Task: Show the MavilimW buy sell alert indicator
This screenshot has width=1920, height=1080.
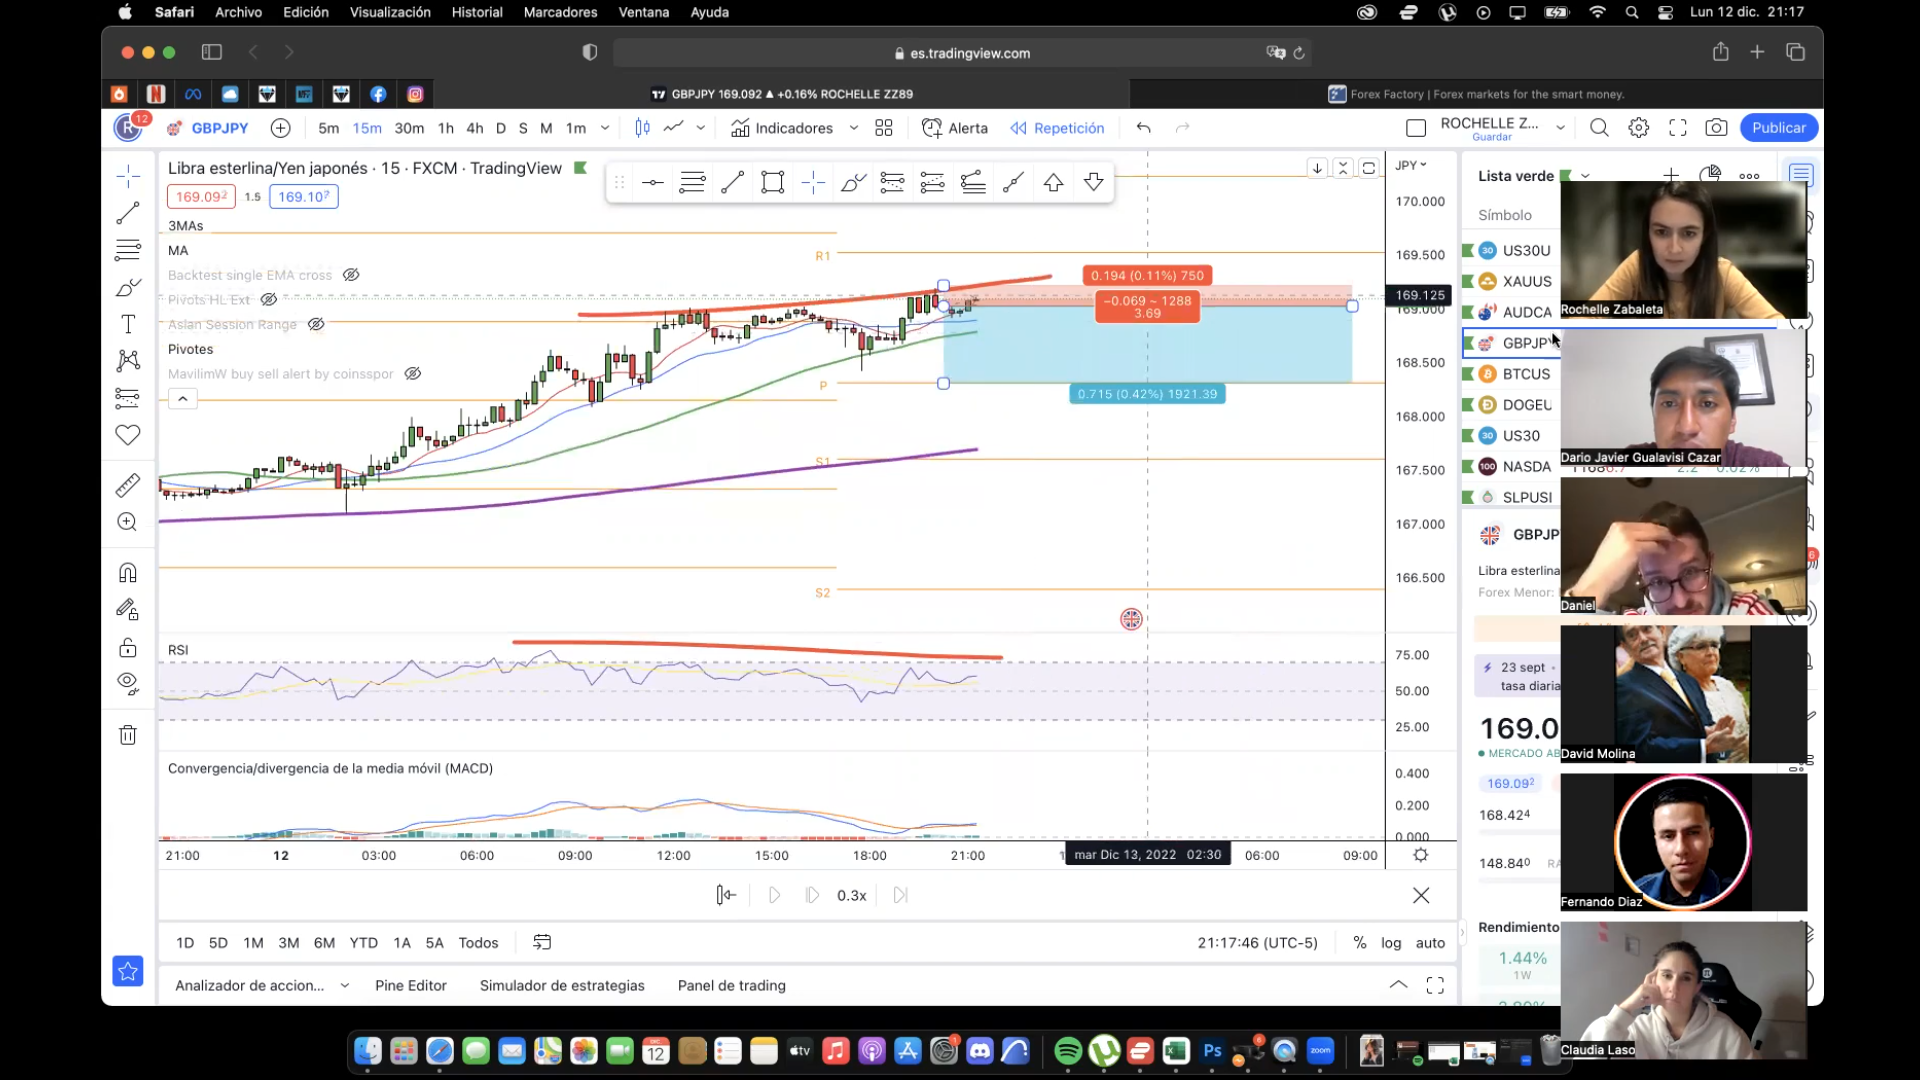Action: coord(413,374)
